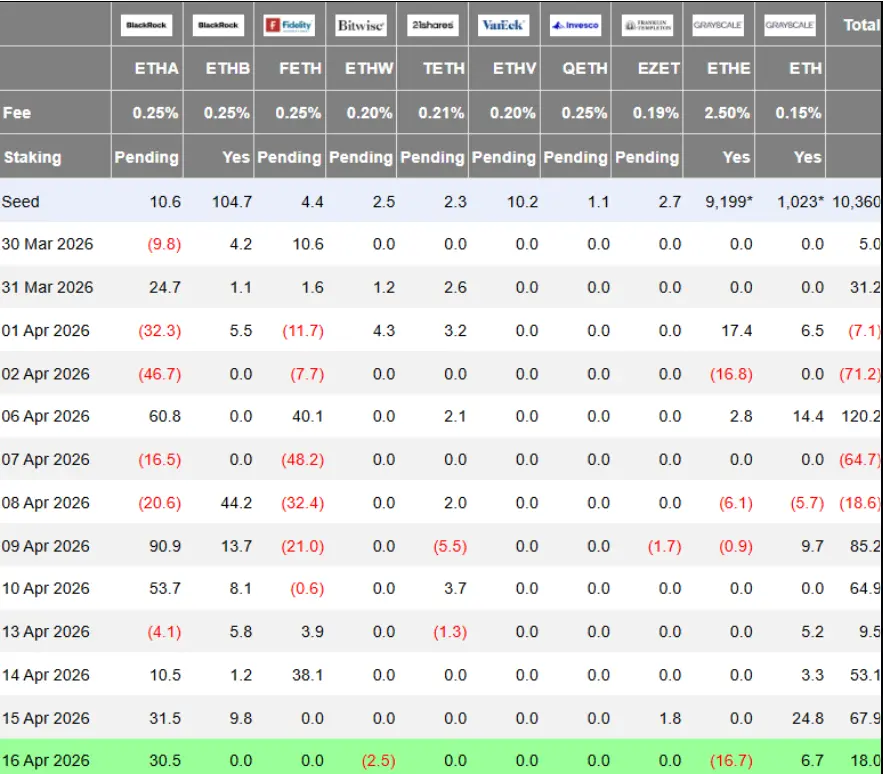Click the 21shares logo

pos(432,25)
